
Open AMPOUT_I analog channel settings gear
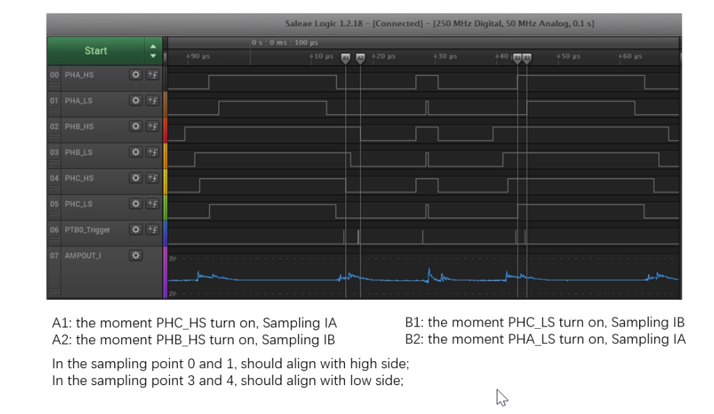click(x=136, y=256)
